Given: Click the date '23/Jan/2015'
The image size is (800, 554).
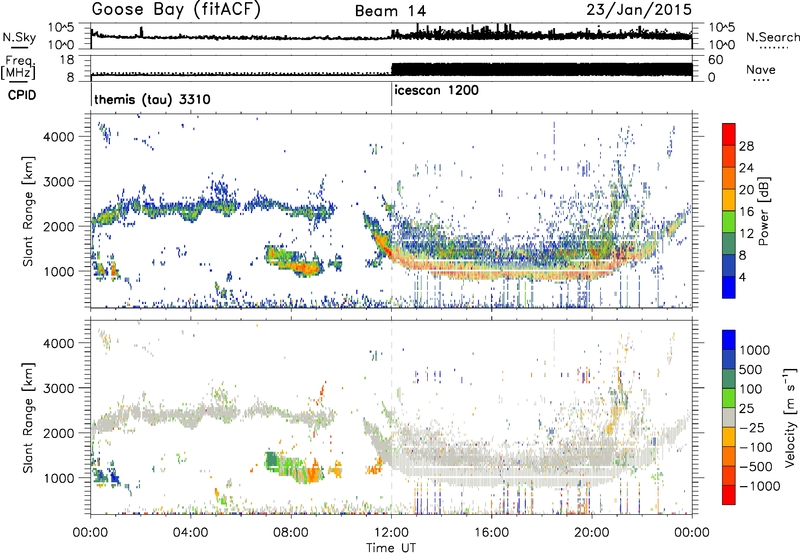Looking at the screenshot, I should 639,9.
